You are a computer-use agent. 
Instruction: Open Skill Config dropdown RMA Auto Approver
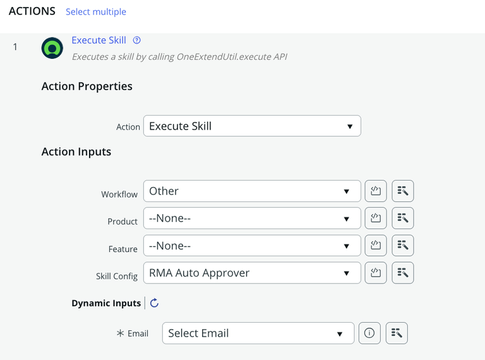click(x=252, y=273)
